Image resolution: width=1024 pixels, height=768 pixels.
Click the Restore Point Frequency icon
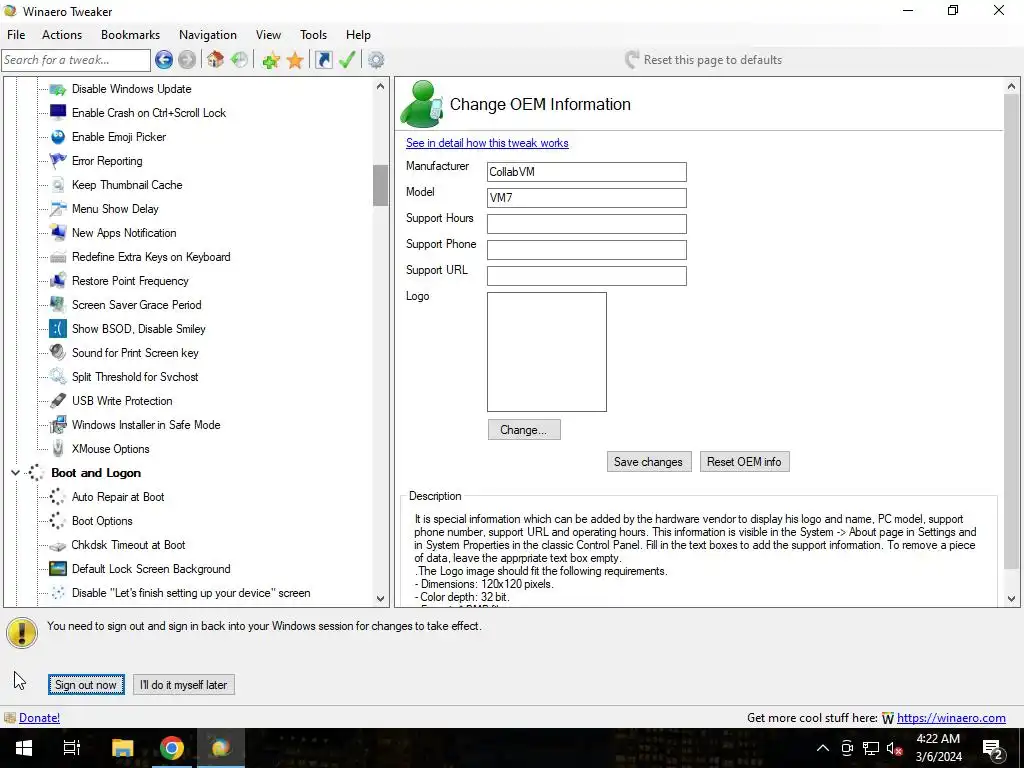[57, 281]
